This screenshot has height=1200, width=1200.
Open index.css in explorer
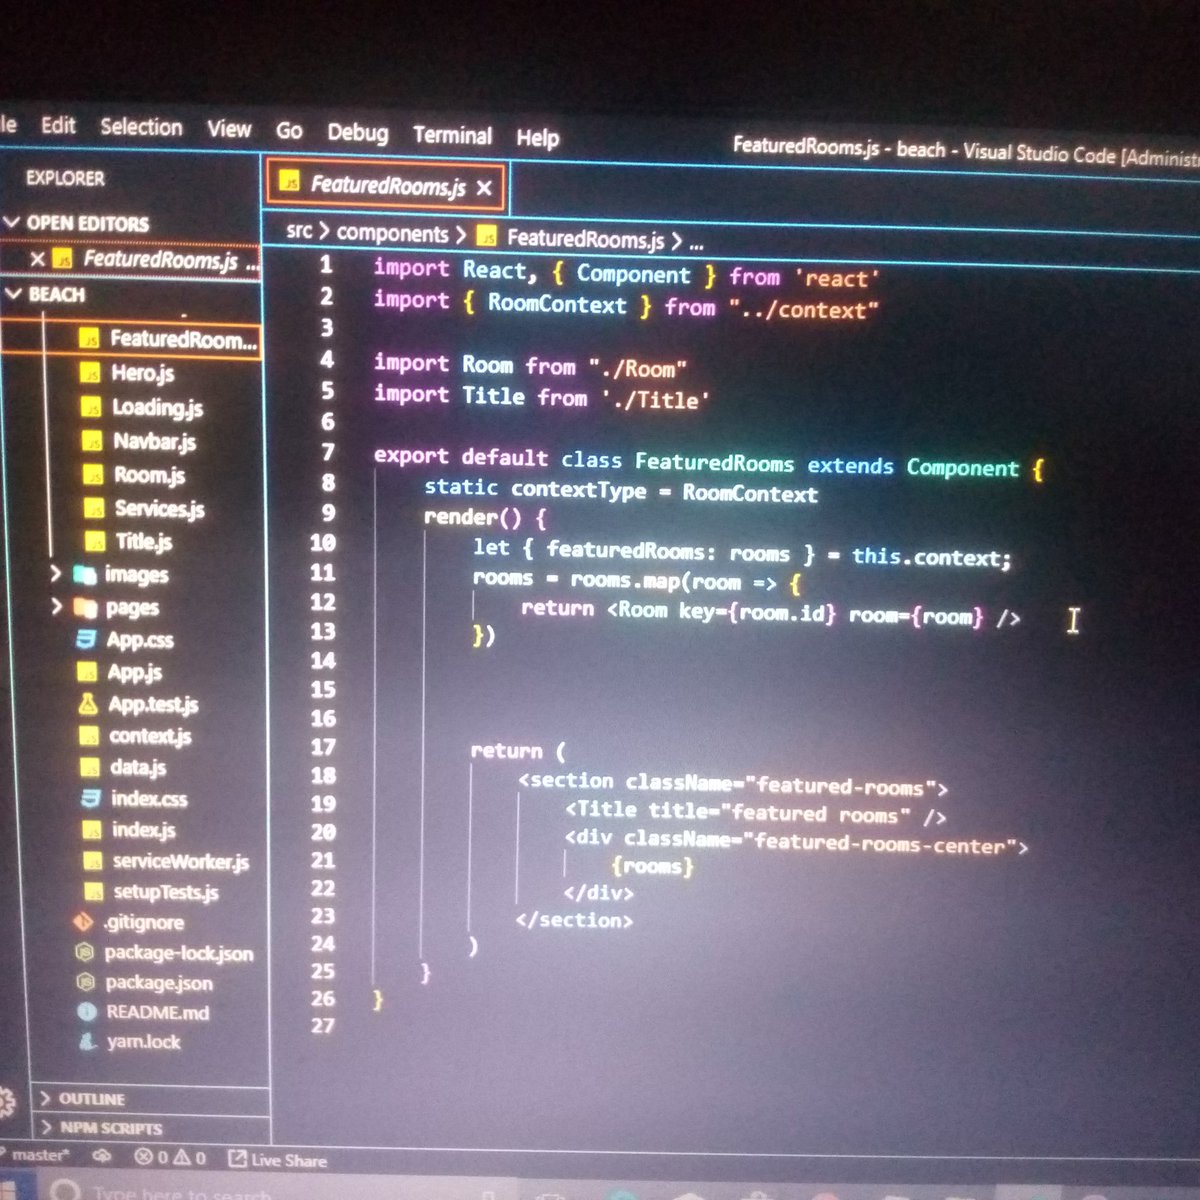[x=149, y=798]
